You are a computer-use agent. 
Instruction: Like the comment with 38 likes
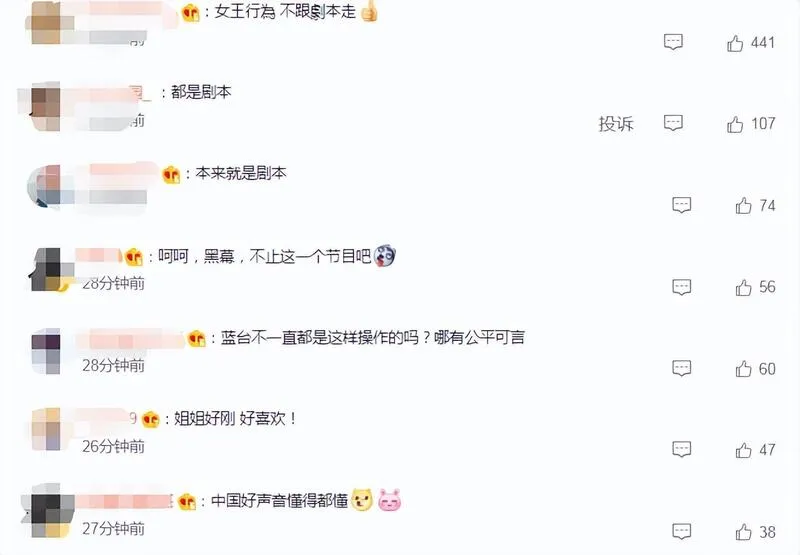point(743,532)
